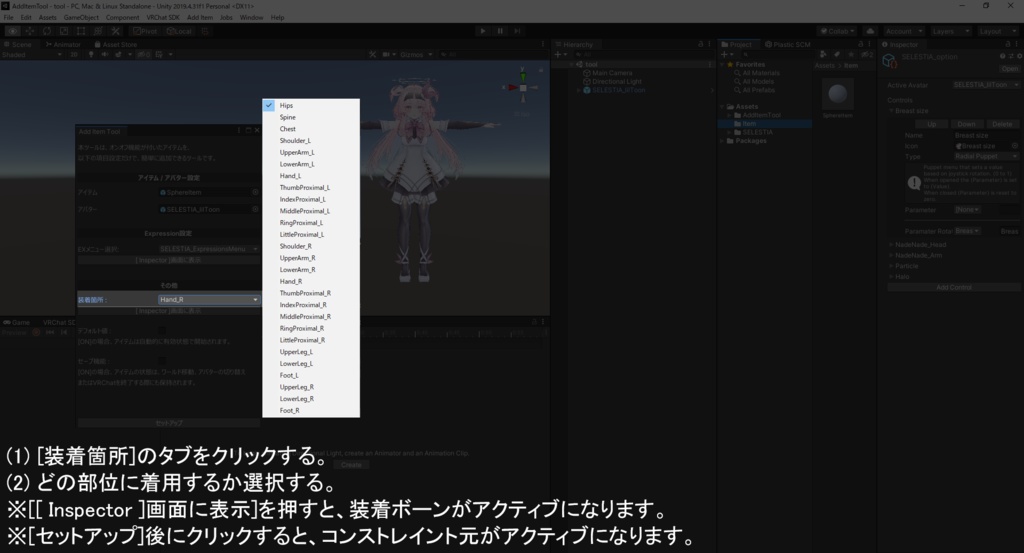Screen dimensions: 1024x553
Task: Click Hierarchy create plus button
Action: pos(559,55)
